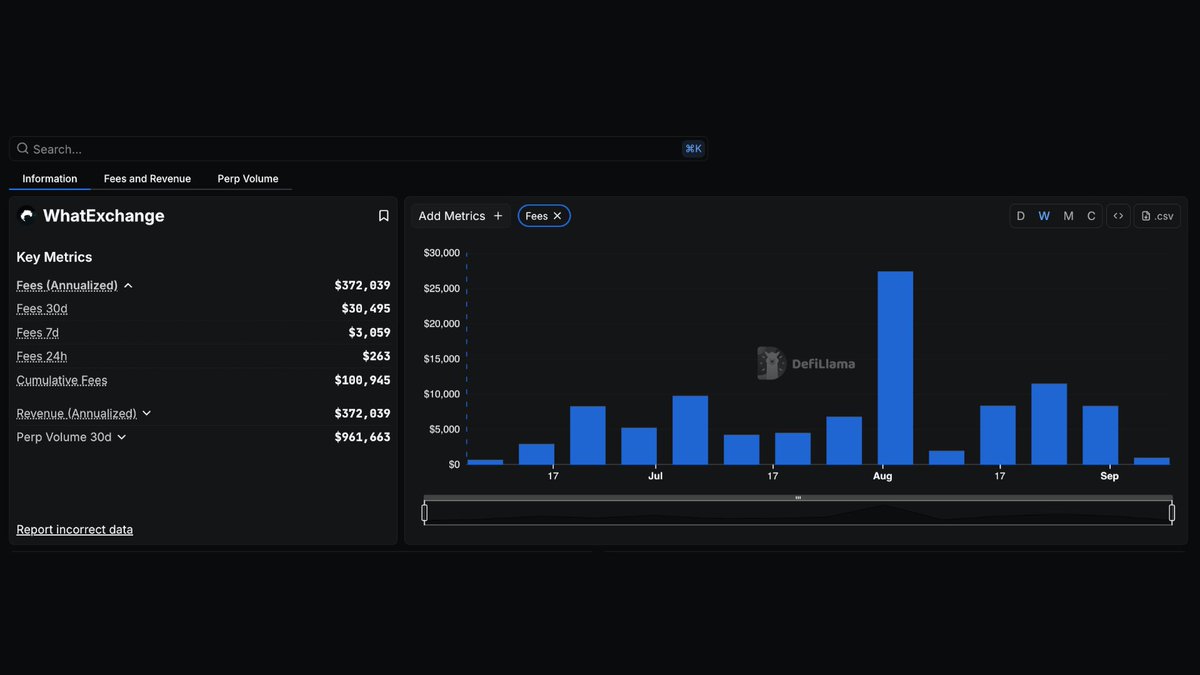Click the WhatExchange title text
The height and width of the screenshot is (675, 1200).
pyautogui.click(x=104, y=216)
